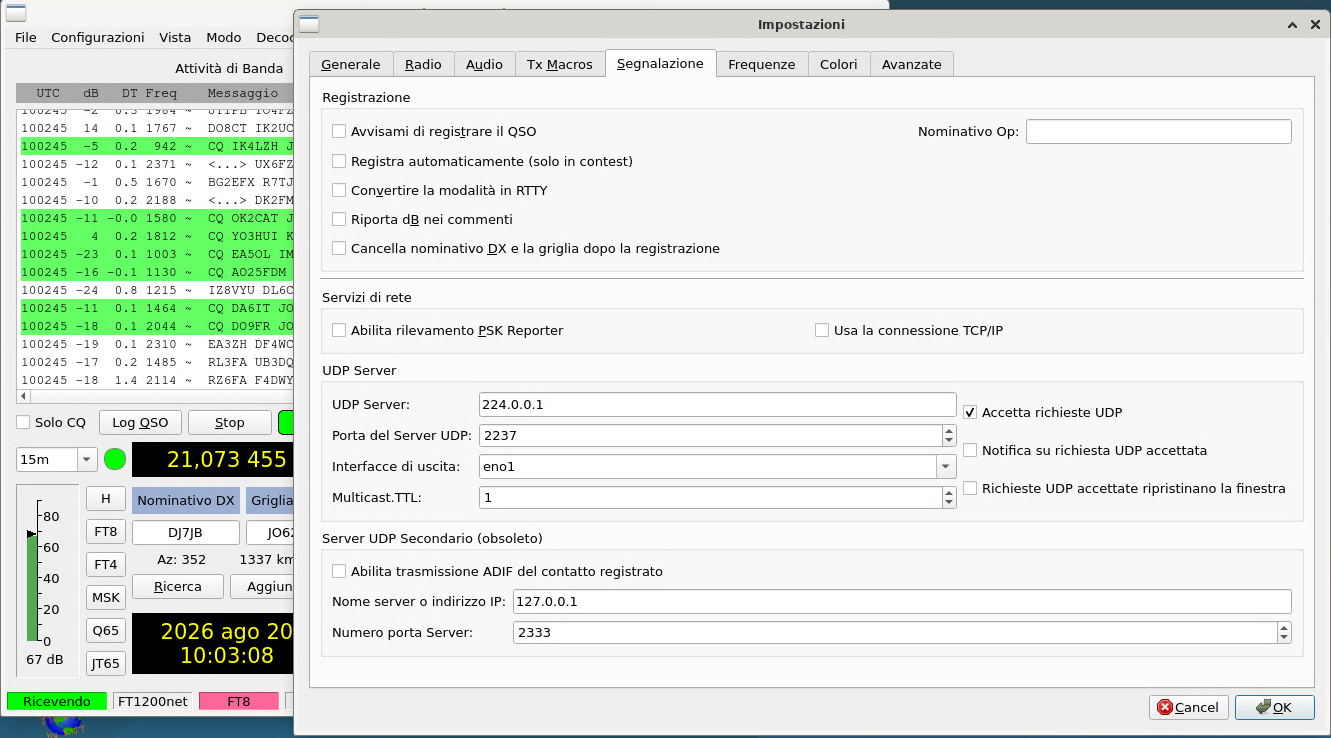Click the Nome server o indirizzo IP field
Viewport: 1331px width, 738px height.
click(902, 601)
